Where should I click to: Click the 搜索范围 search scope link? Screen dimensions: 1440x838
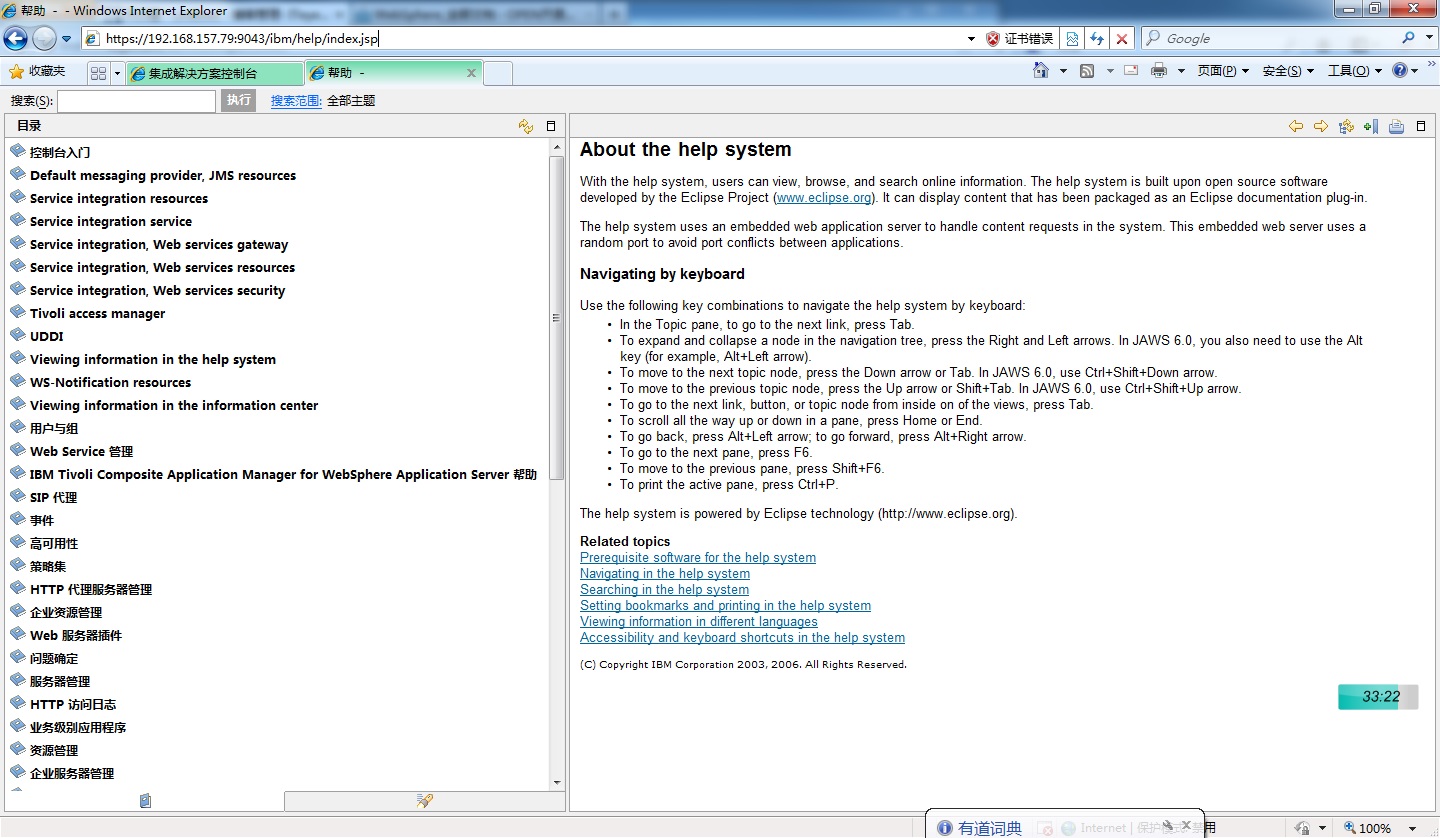296,101
